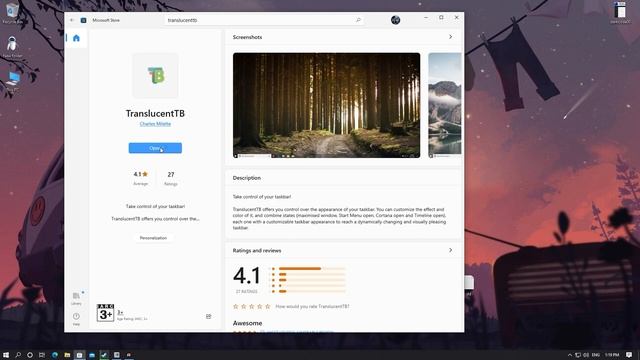Show hidden system tray icons
This screenshot has width=640, height=360.
[570, 355]
